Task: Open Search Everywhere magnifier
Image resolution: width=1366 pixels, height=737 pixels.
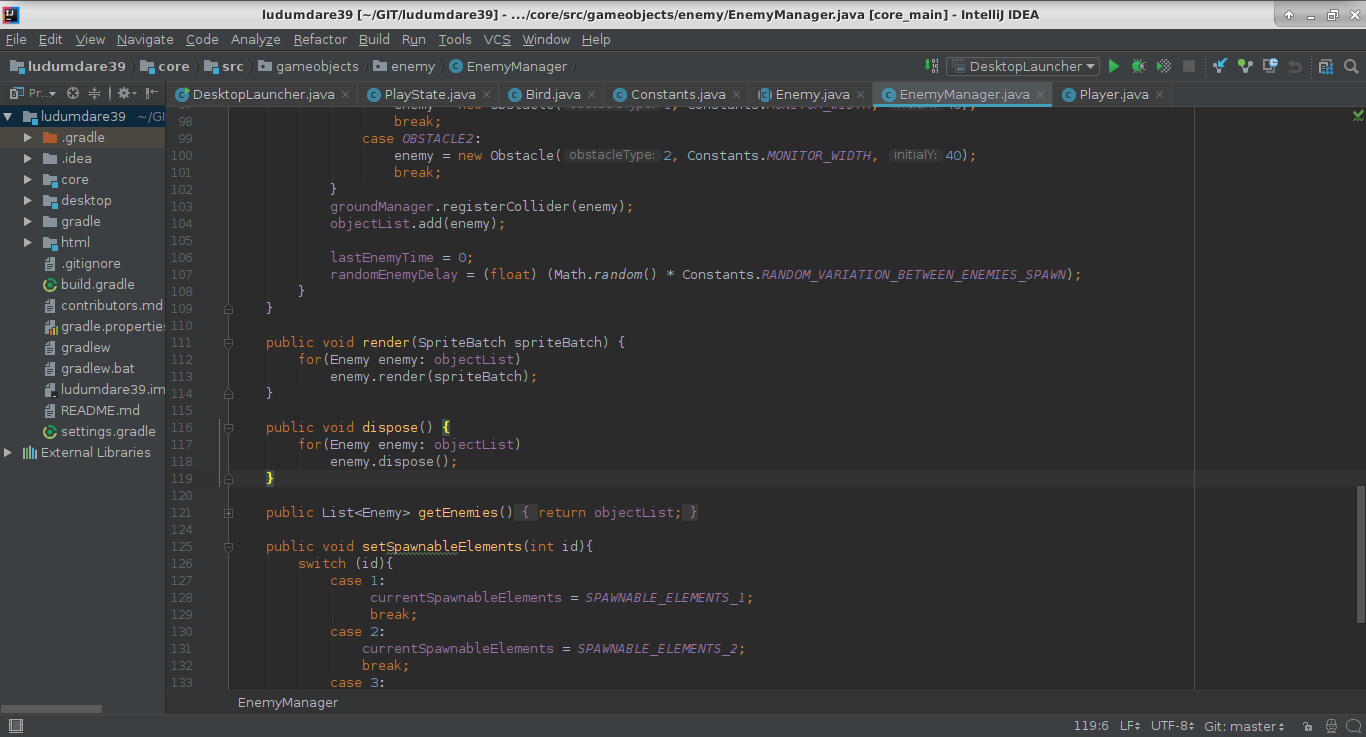Action: click(x=1351, y=66)
